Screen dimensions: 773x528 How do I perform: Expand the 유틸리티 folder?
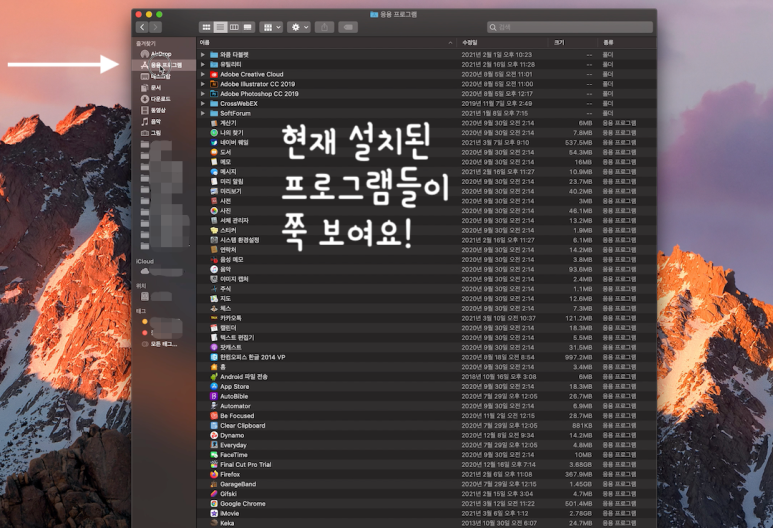pyautogui.click(x=203, y=65)
